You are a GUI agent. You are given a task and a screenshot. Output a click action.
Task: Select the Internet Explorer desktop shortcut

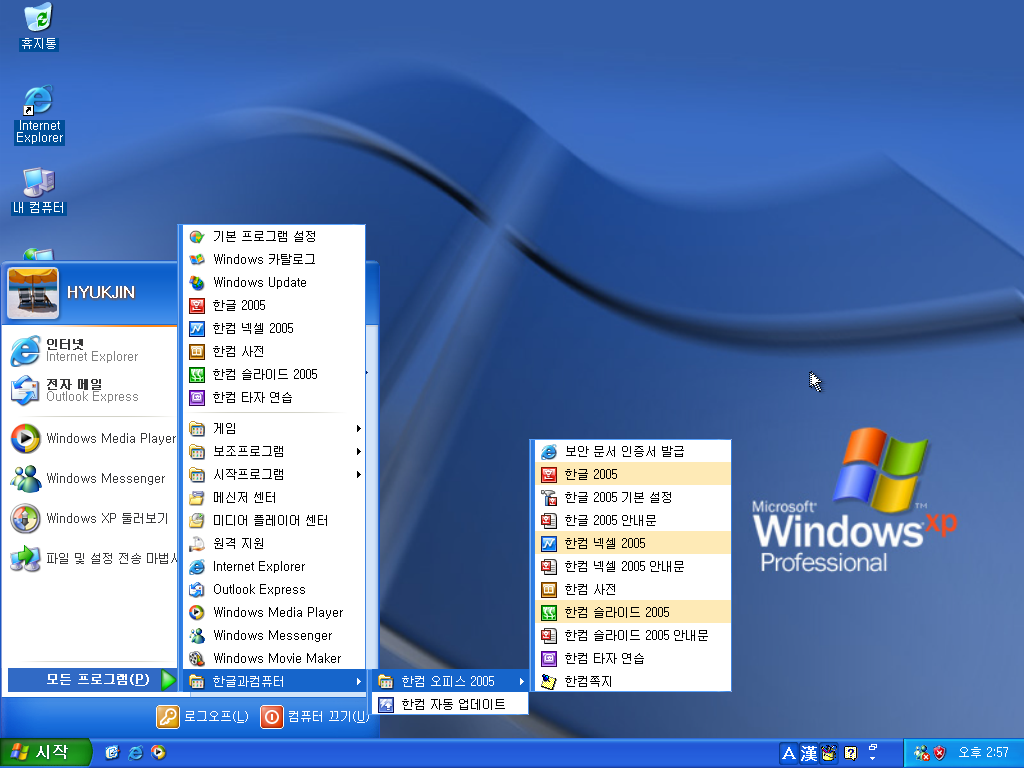(x=39, y=114)
